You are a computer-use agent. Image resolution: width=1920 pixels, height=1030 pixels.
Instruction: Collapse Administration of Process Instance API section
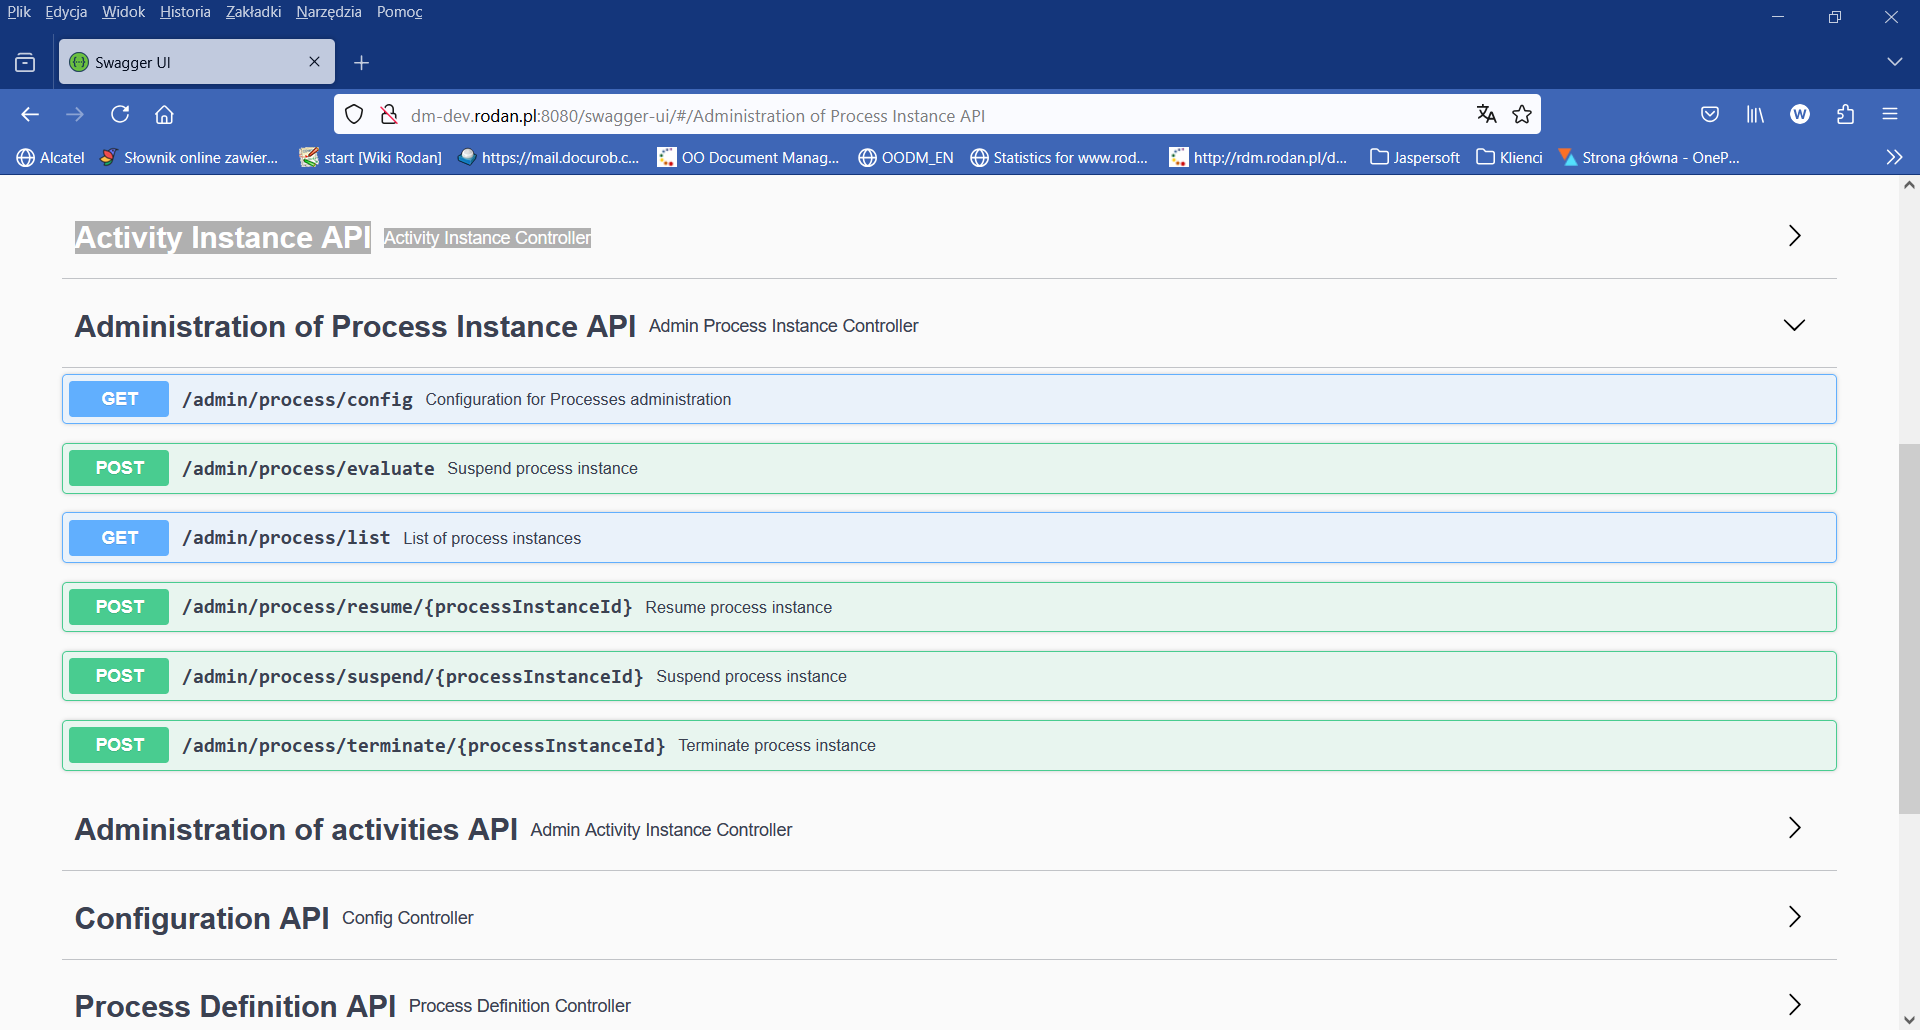(1793, 325)
